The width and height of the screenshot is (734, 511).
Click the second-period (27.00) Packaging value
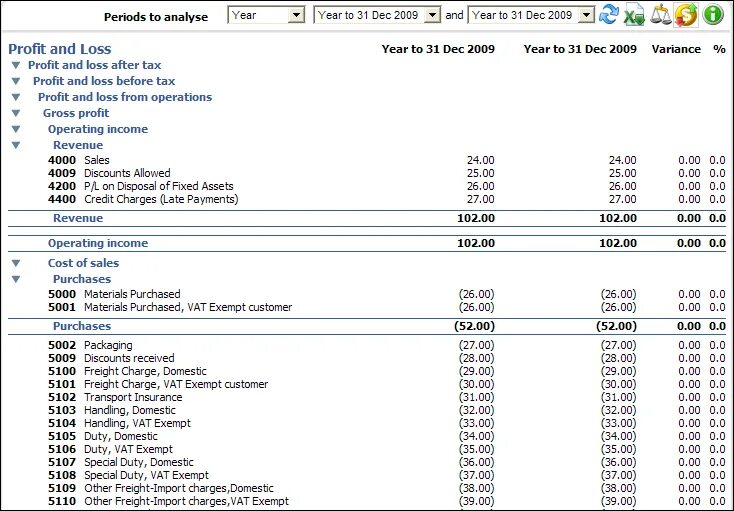pos(618,345)
